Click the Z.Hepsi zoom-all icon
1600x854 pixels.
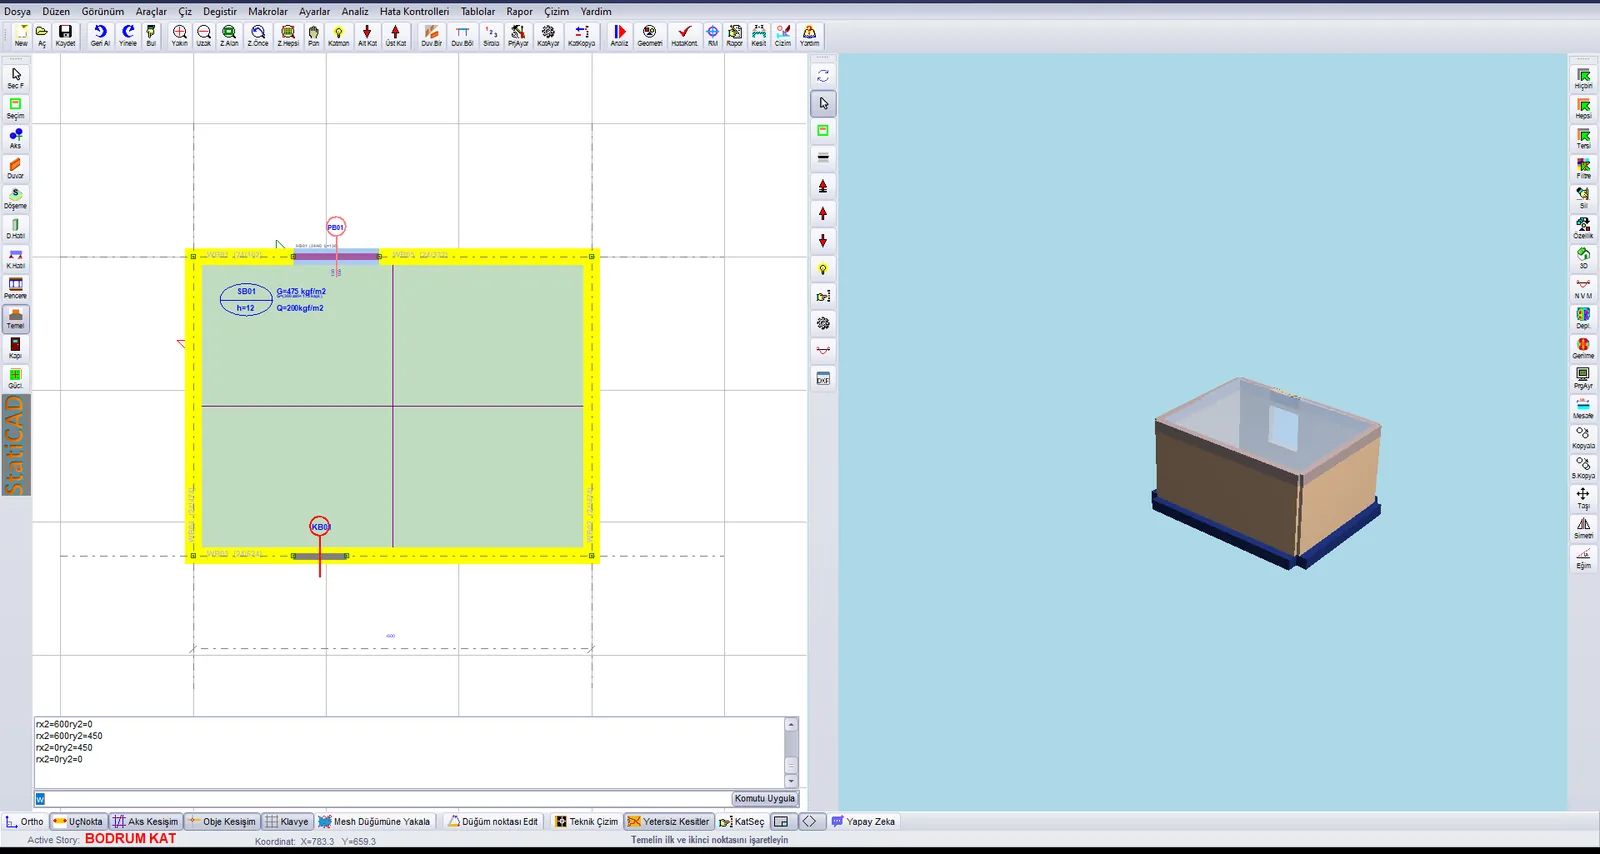[288, 36]
